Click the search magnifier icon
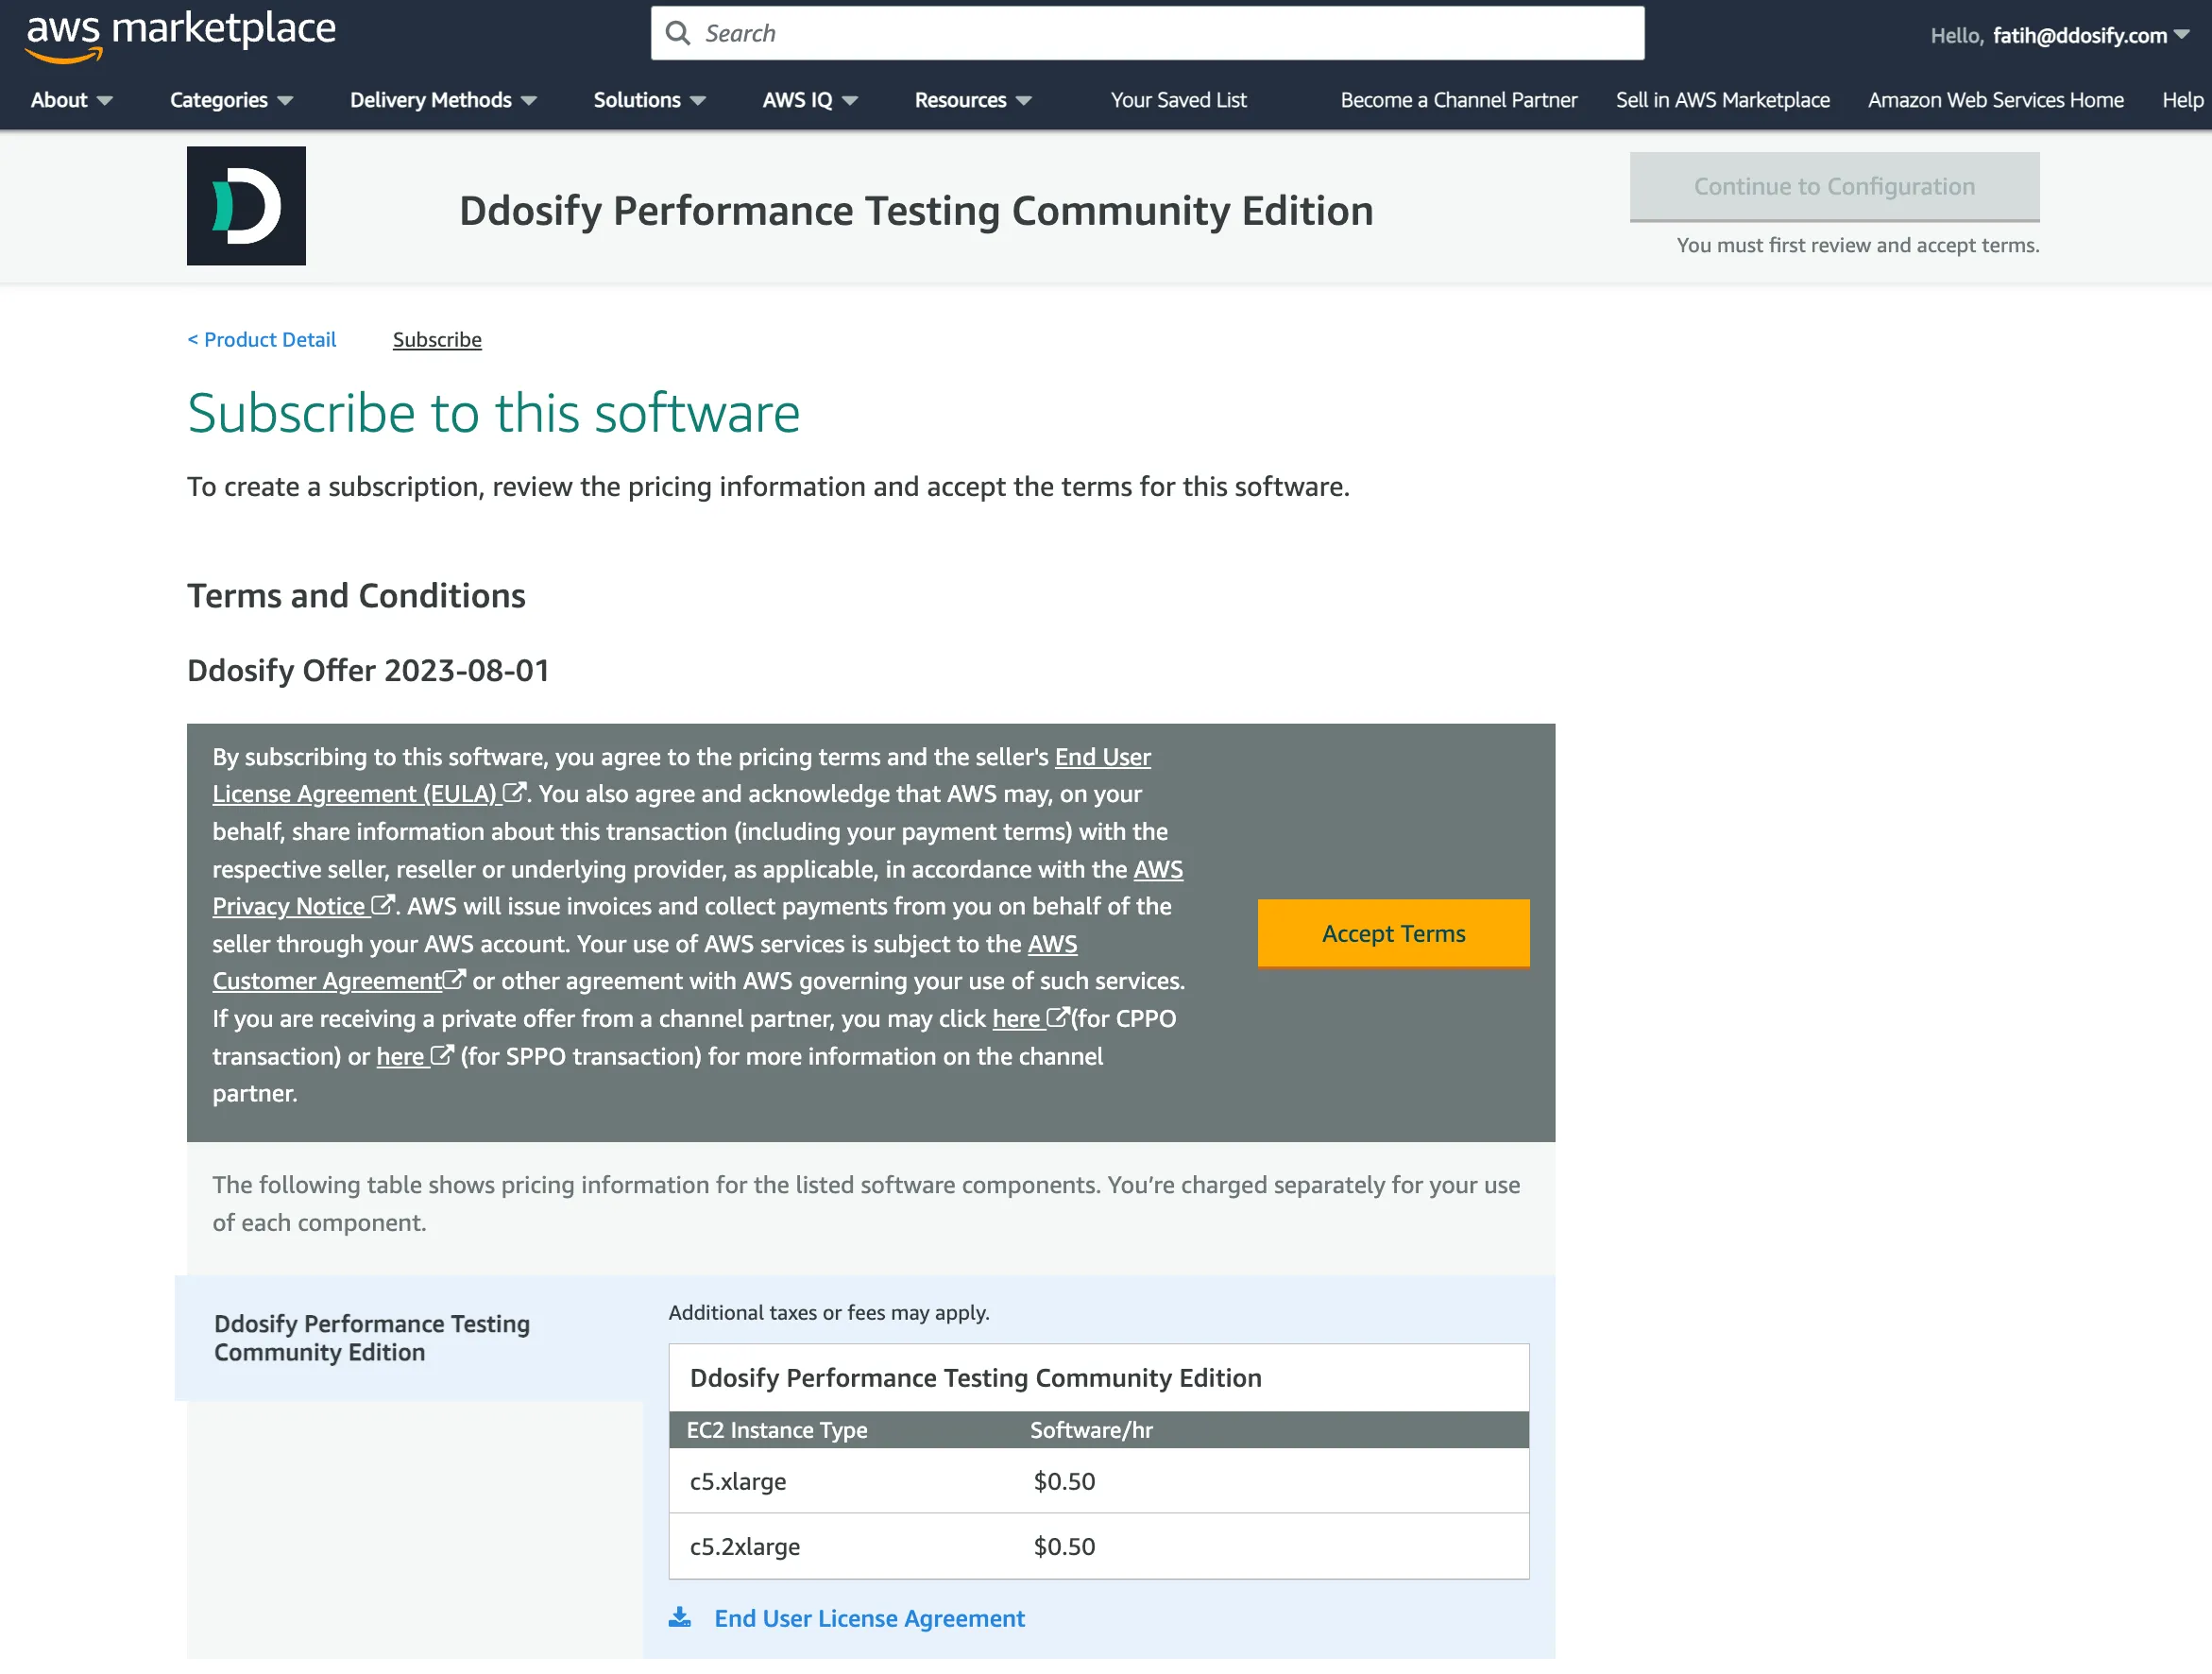Screen dimensions: 2212x1674 tap(678, 34)
